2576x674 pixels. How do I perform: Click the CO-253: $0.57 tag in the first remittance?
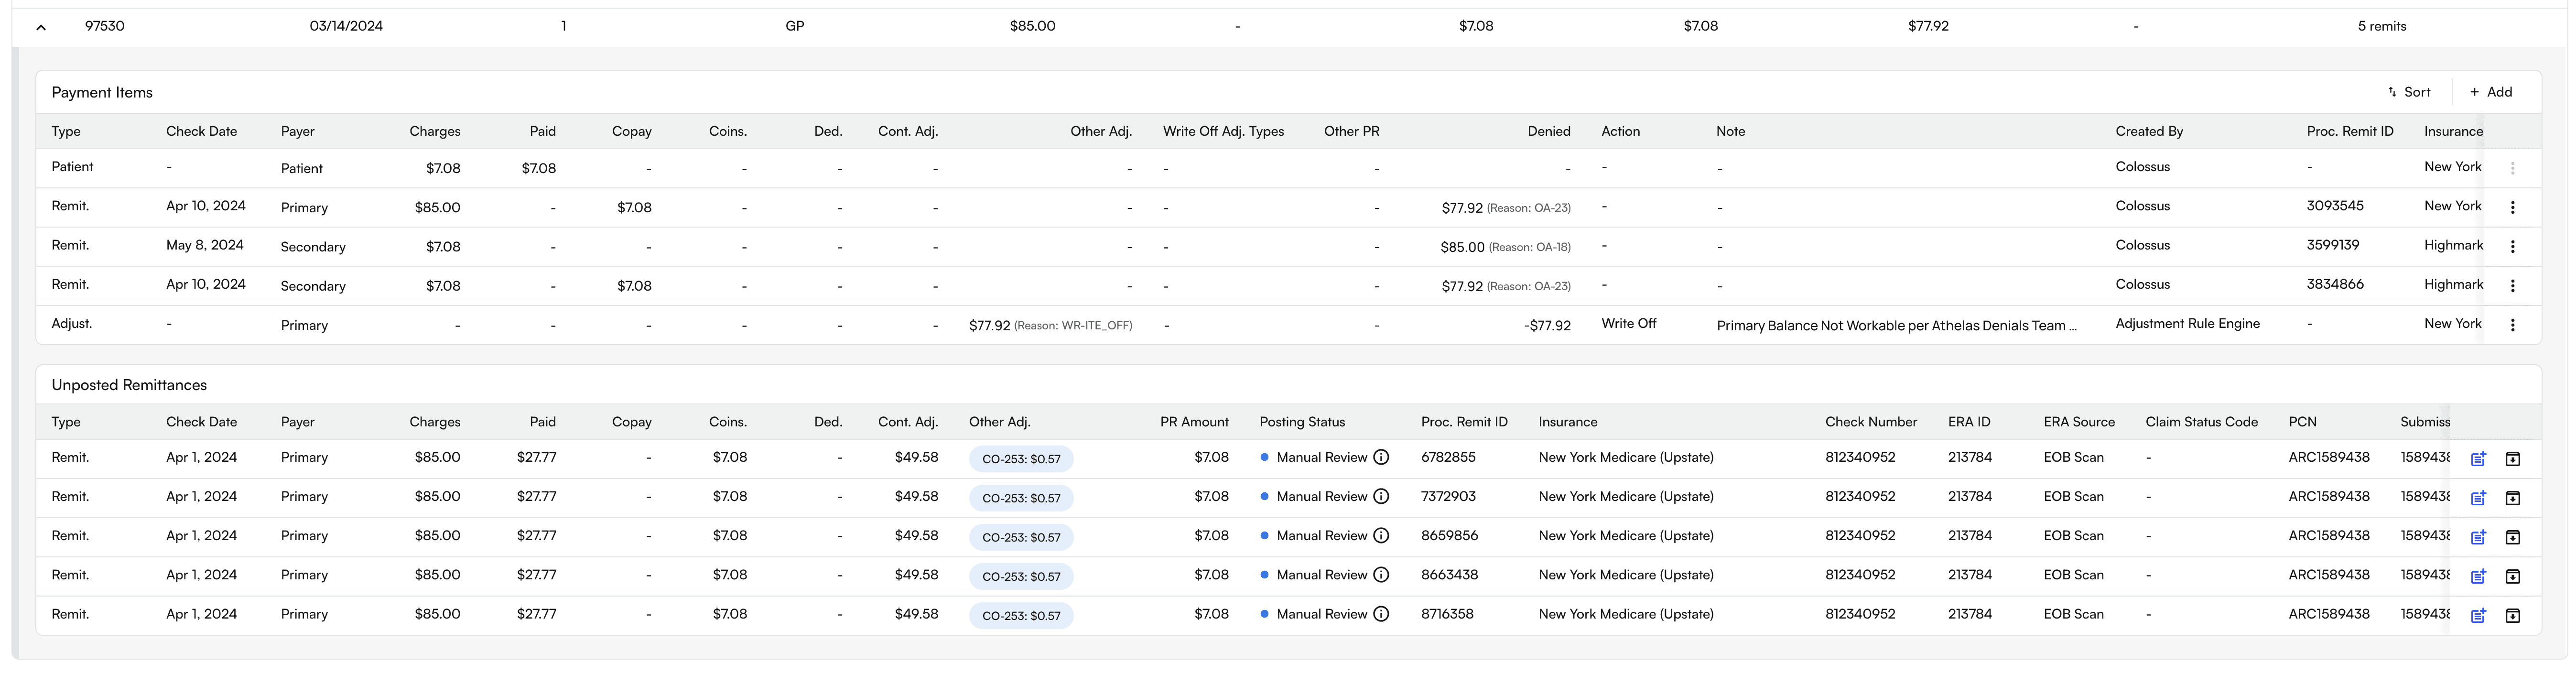(1021, 459)
